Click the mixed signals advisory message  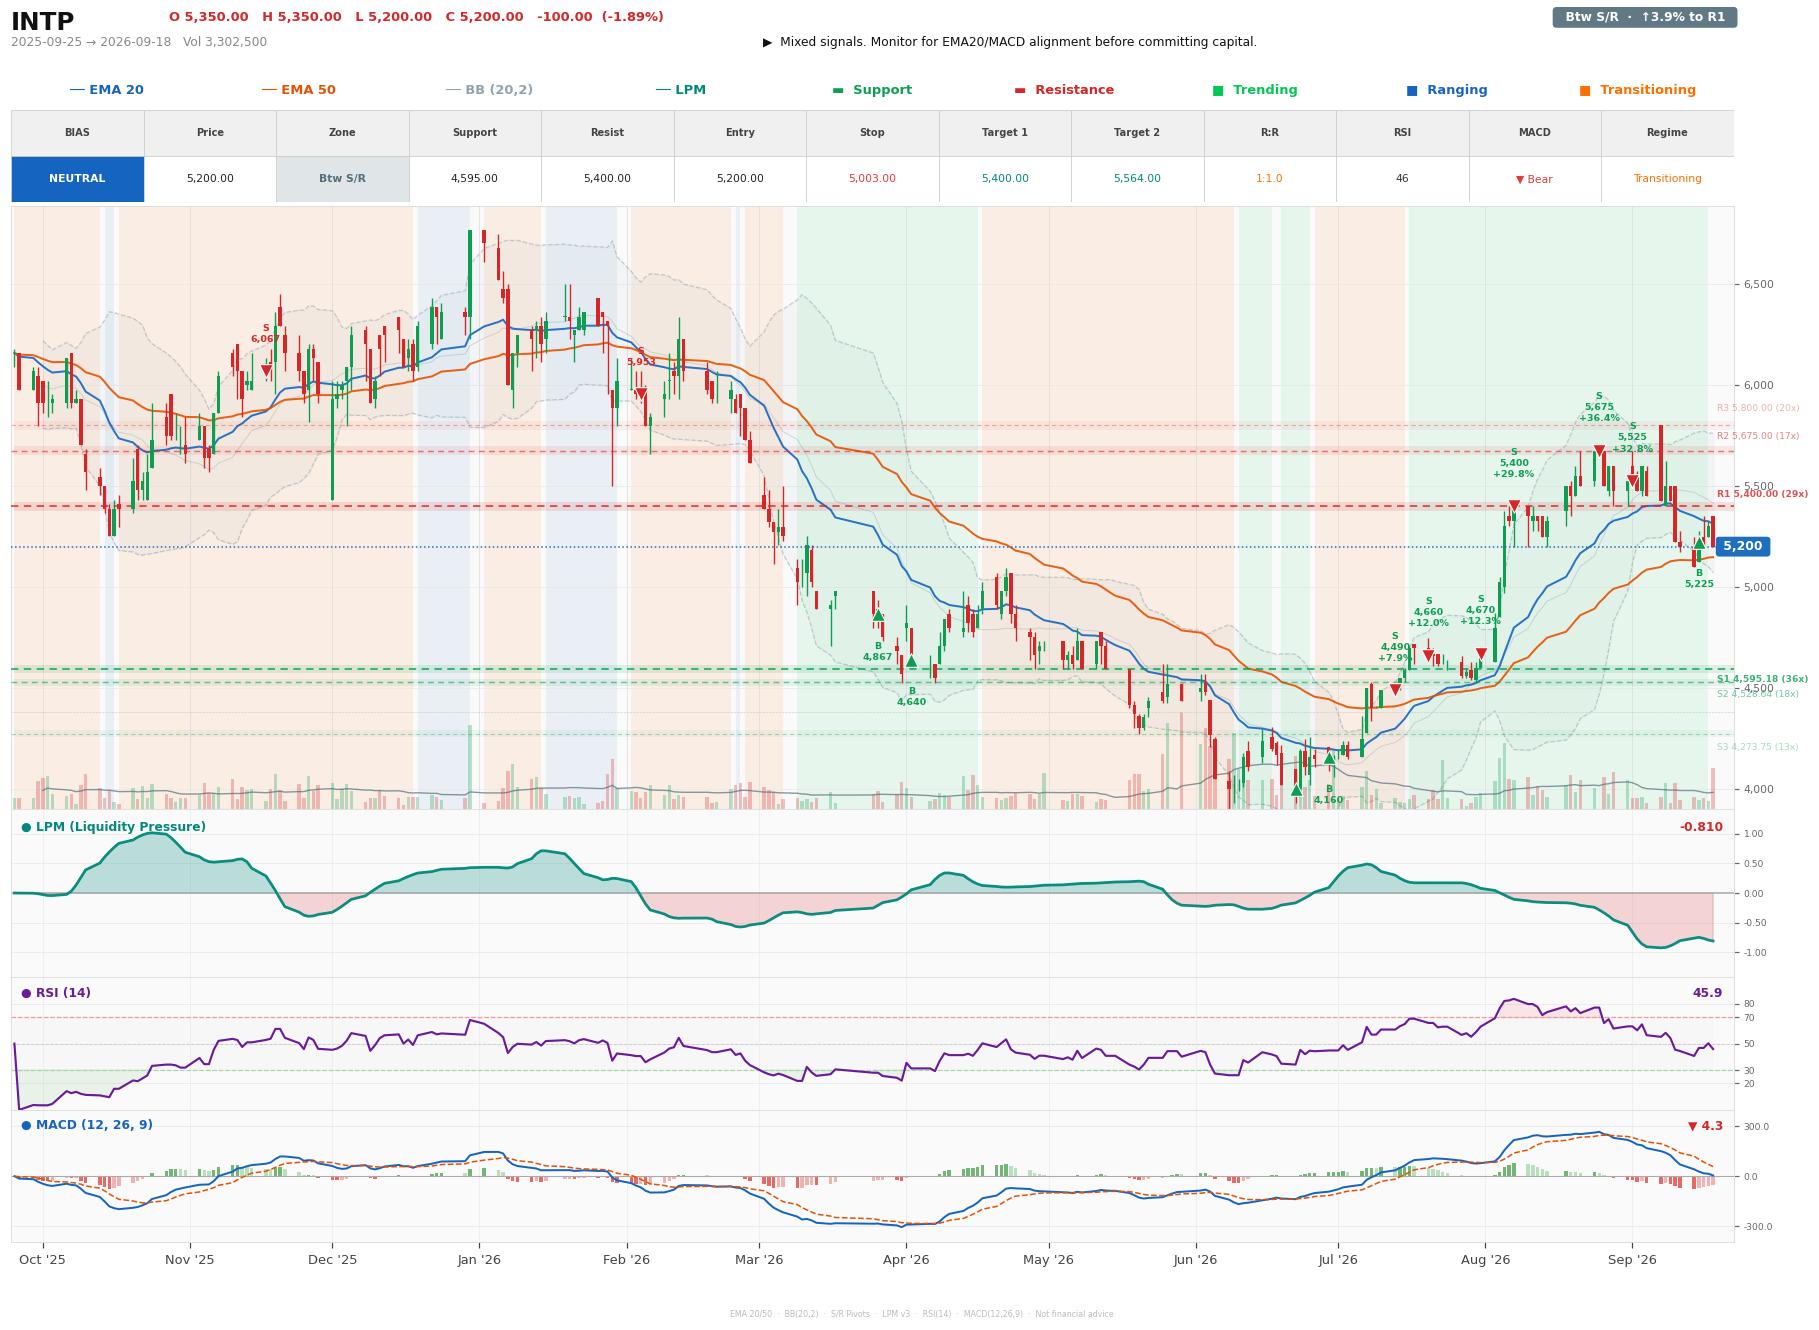[1009, 42]
